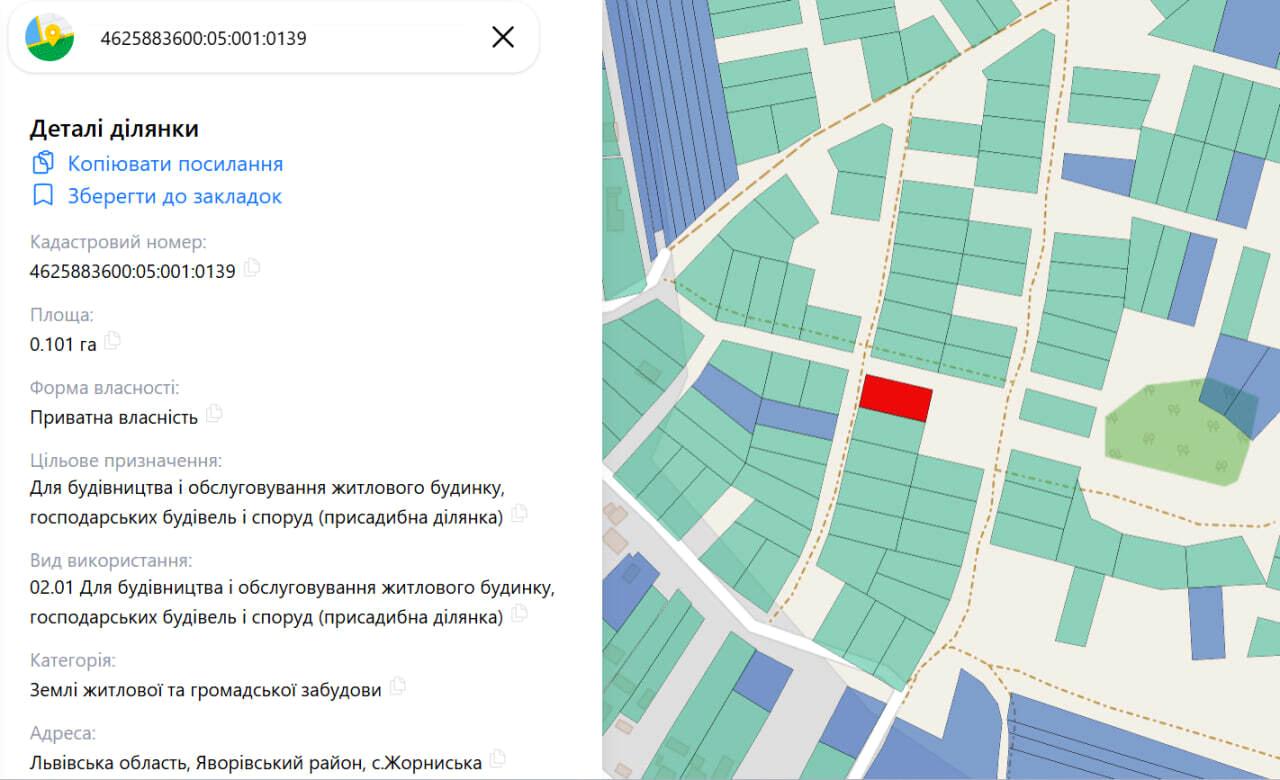Click Землі житлової та громадської забудови text
Viewport: 1280px width, 780px height.
206,690
